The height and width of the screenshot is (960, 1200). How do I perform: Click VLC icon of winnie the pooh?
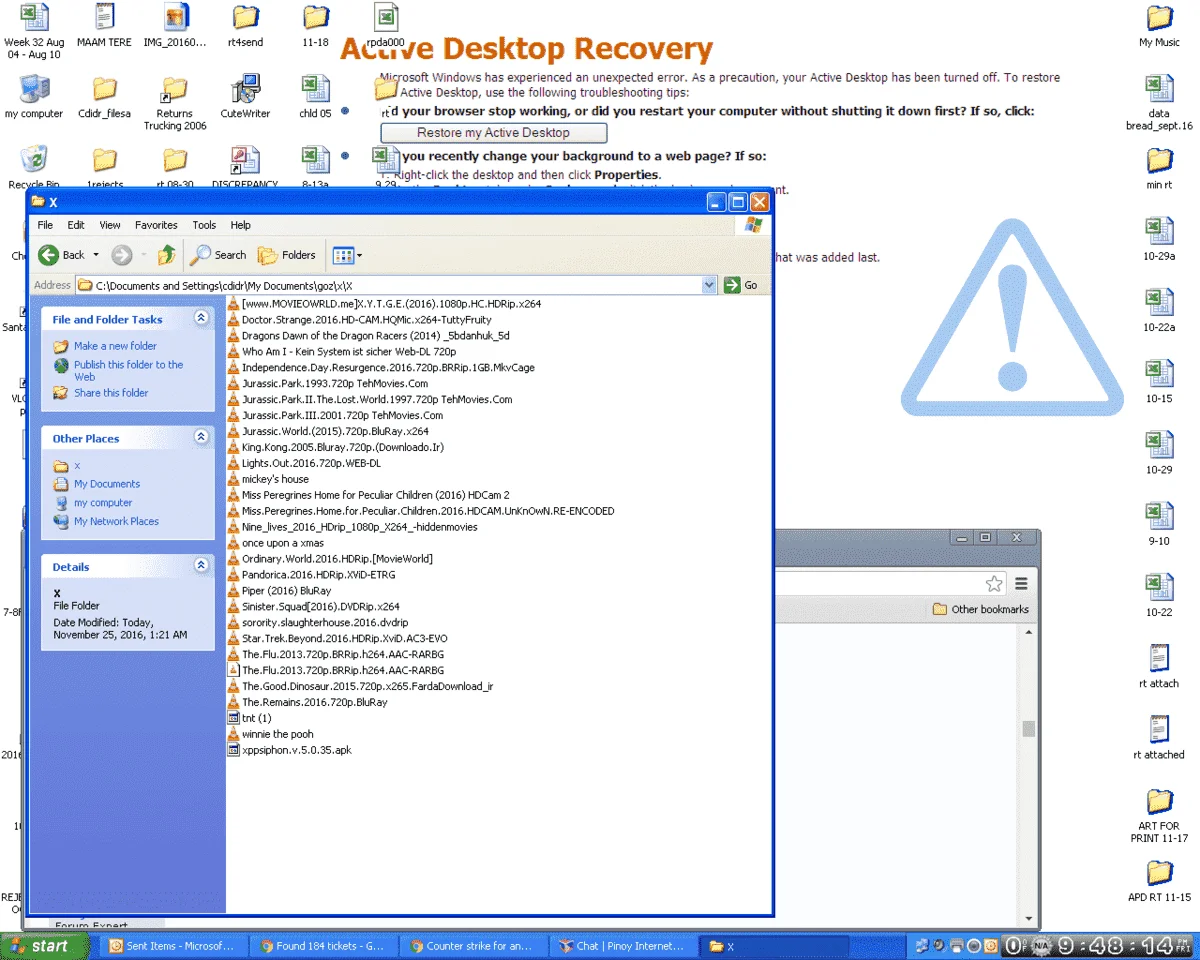point(234,734)
